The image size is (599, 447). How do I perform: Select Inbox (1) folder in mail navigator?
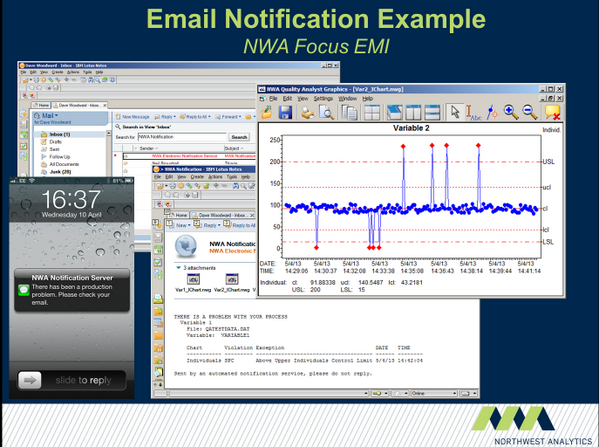coord(60,134)
